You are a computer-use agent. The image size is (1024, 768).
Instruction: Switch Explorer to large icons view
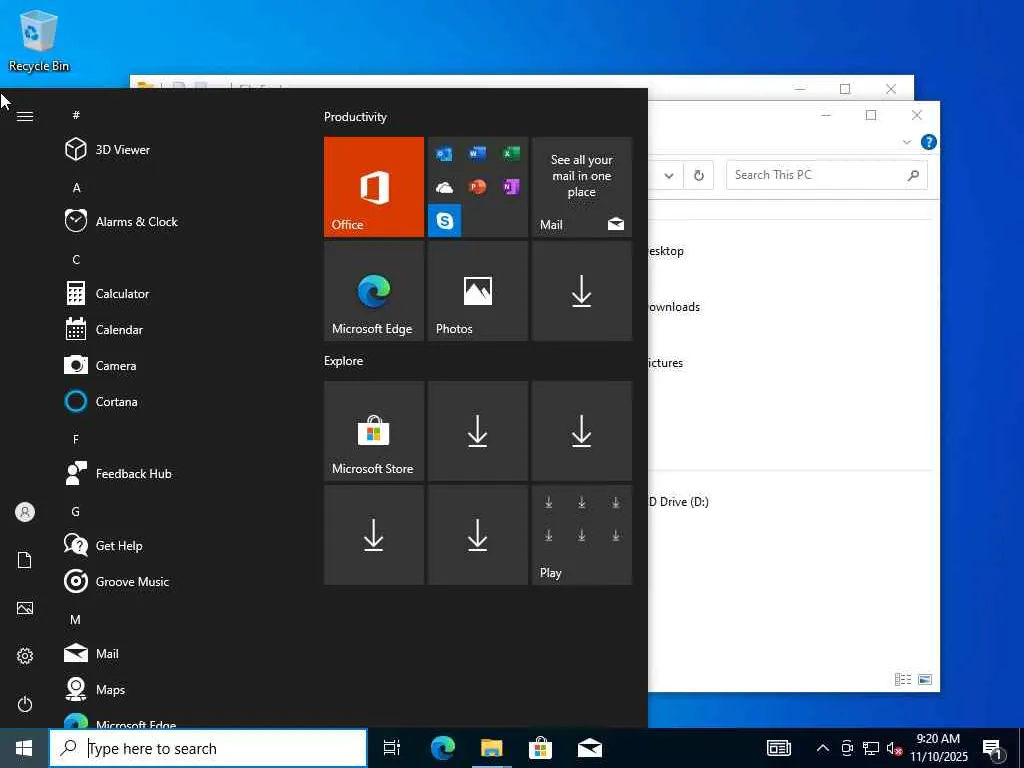925,680
